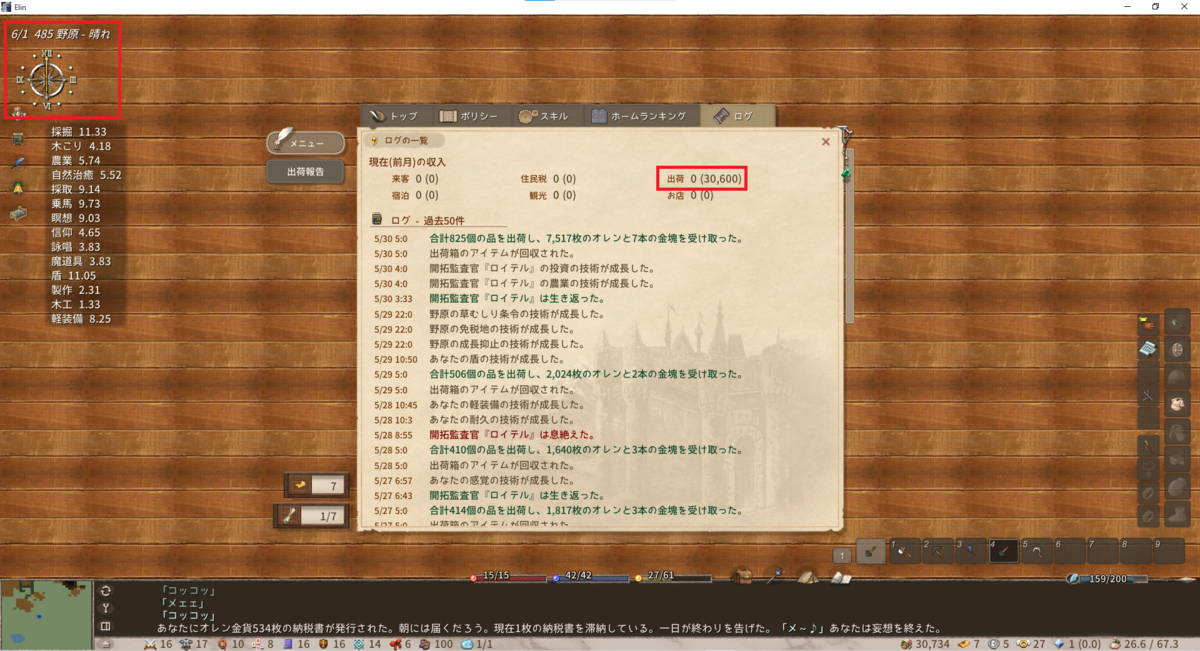The image size is (1200, 651).
Task: Click the bone counter widget showing 1/7
Action: pos(312,516)
